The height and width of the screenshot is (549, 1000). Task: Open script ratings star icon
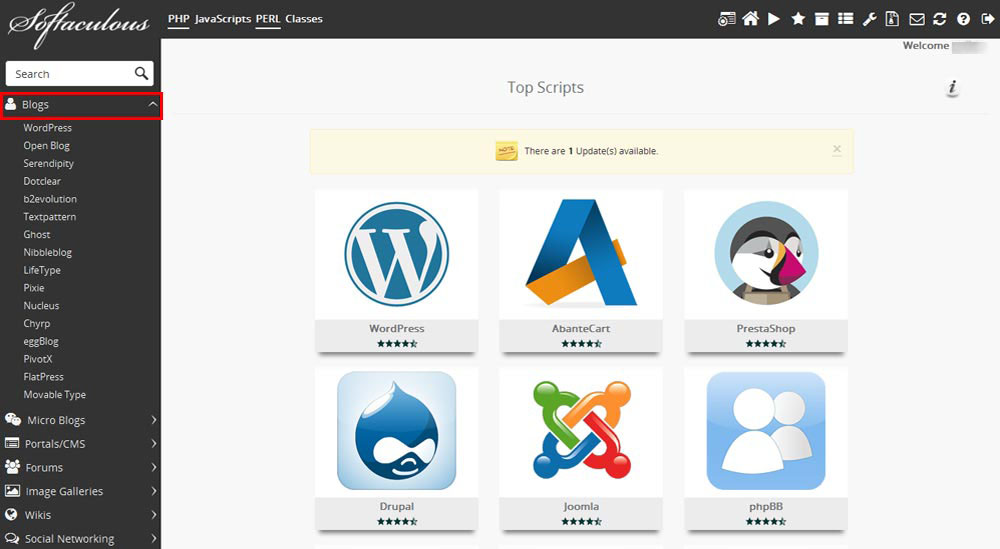tap(798, 19)
